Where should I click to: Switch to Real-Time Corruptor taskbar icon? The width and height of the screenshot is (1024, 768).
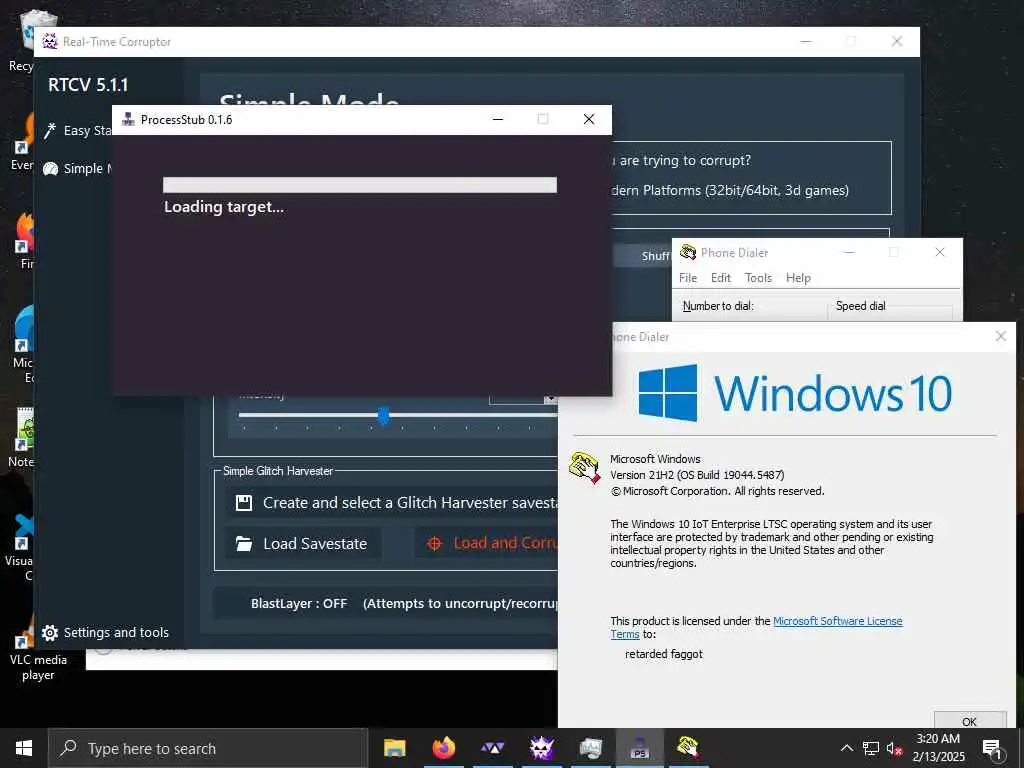541,748
